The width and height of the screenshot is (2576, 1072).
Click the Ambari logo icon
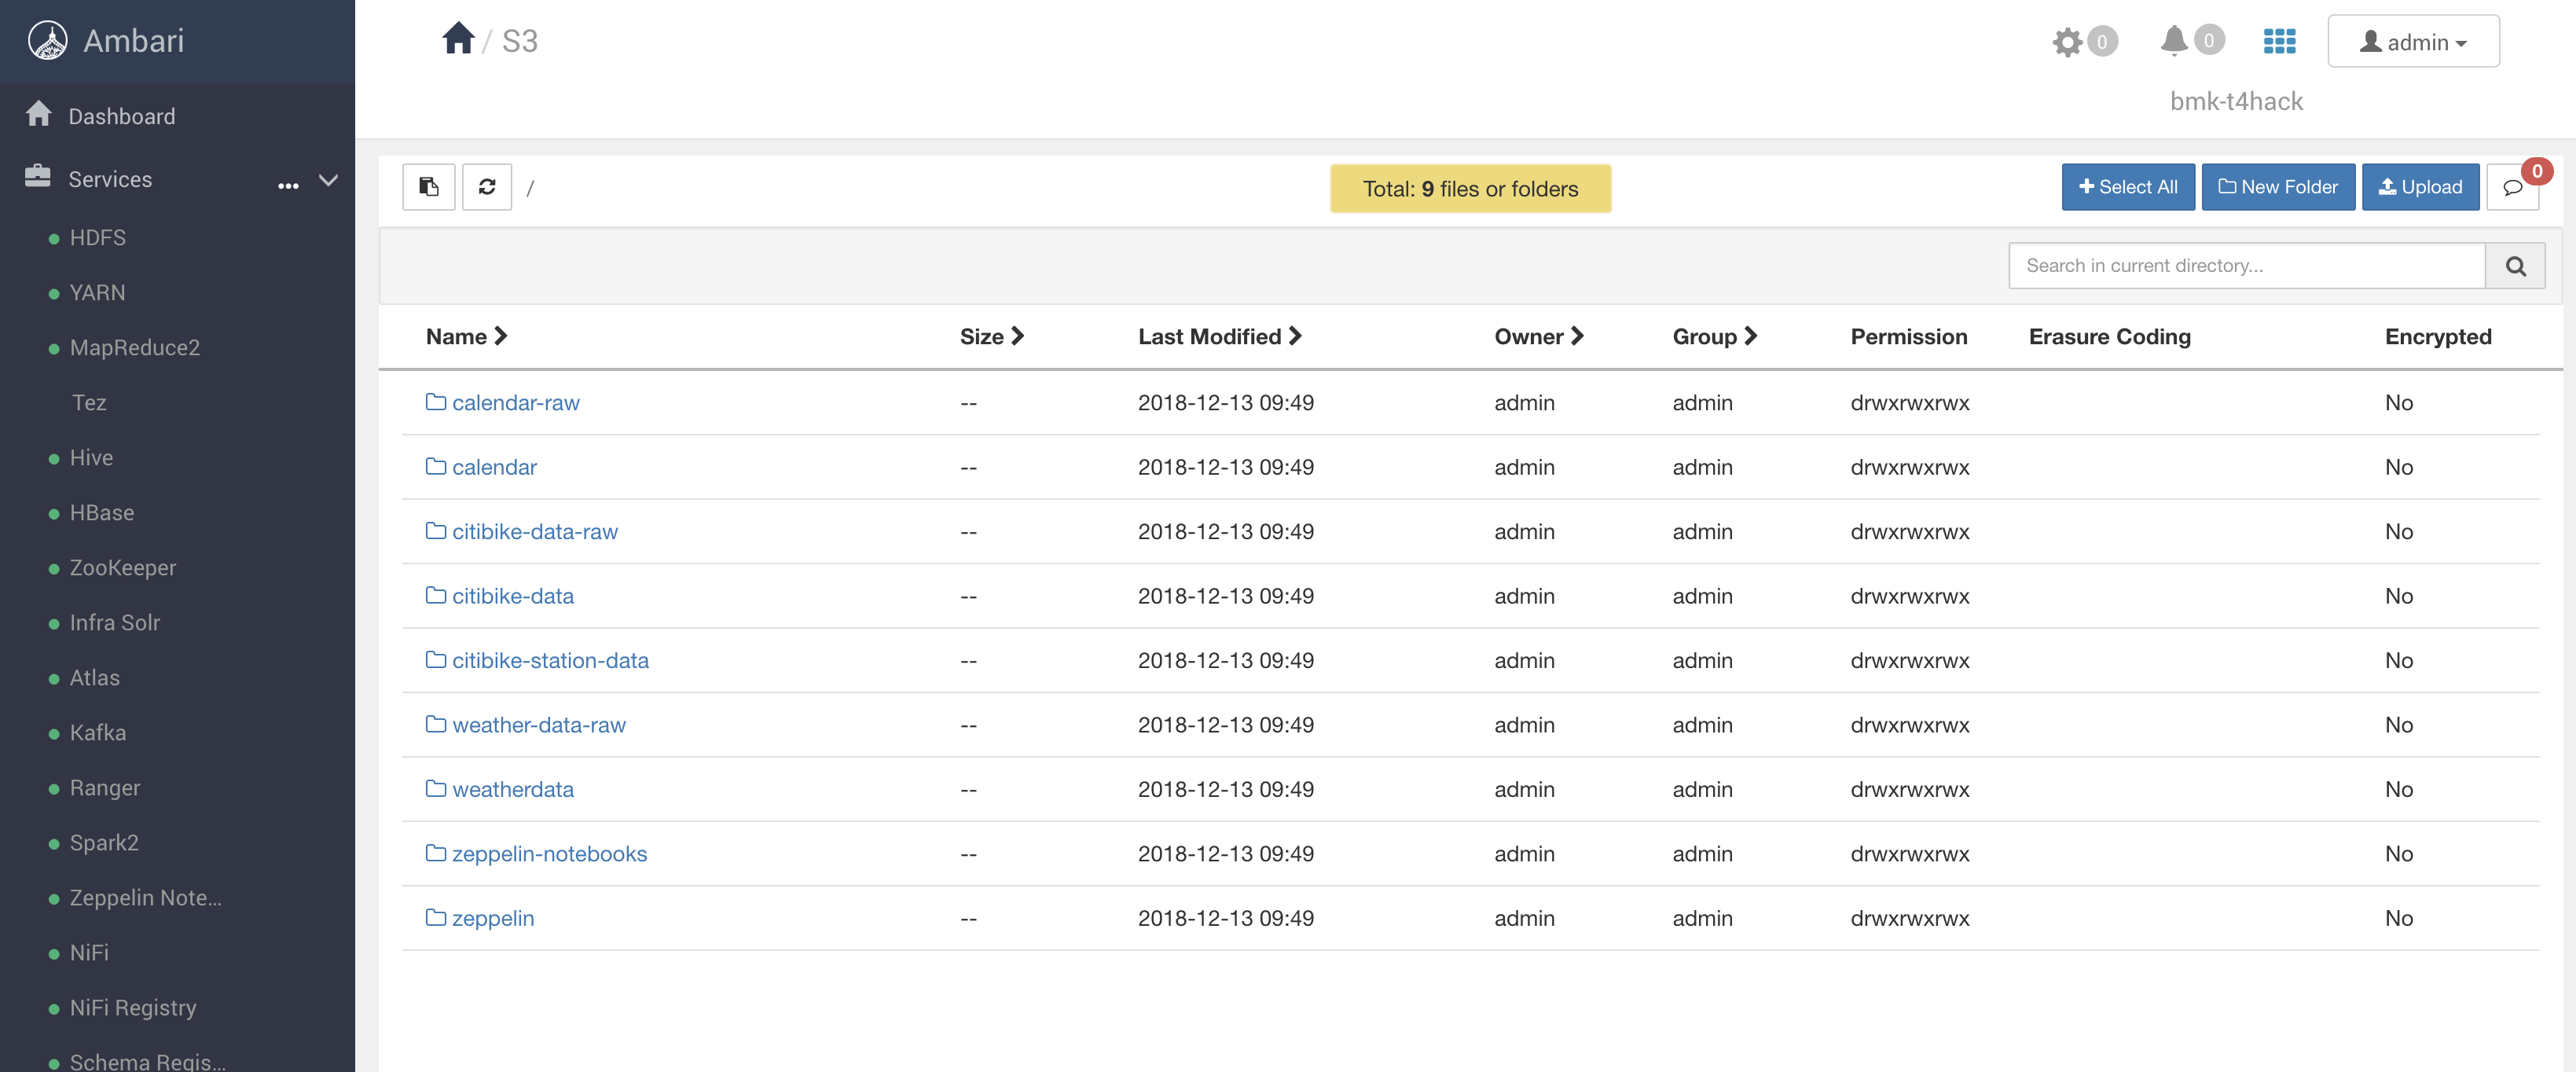[x=47, y=41]
